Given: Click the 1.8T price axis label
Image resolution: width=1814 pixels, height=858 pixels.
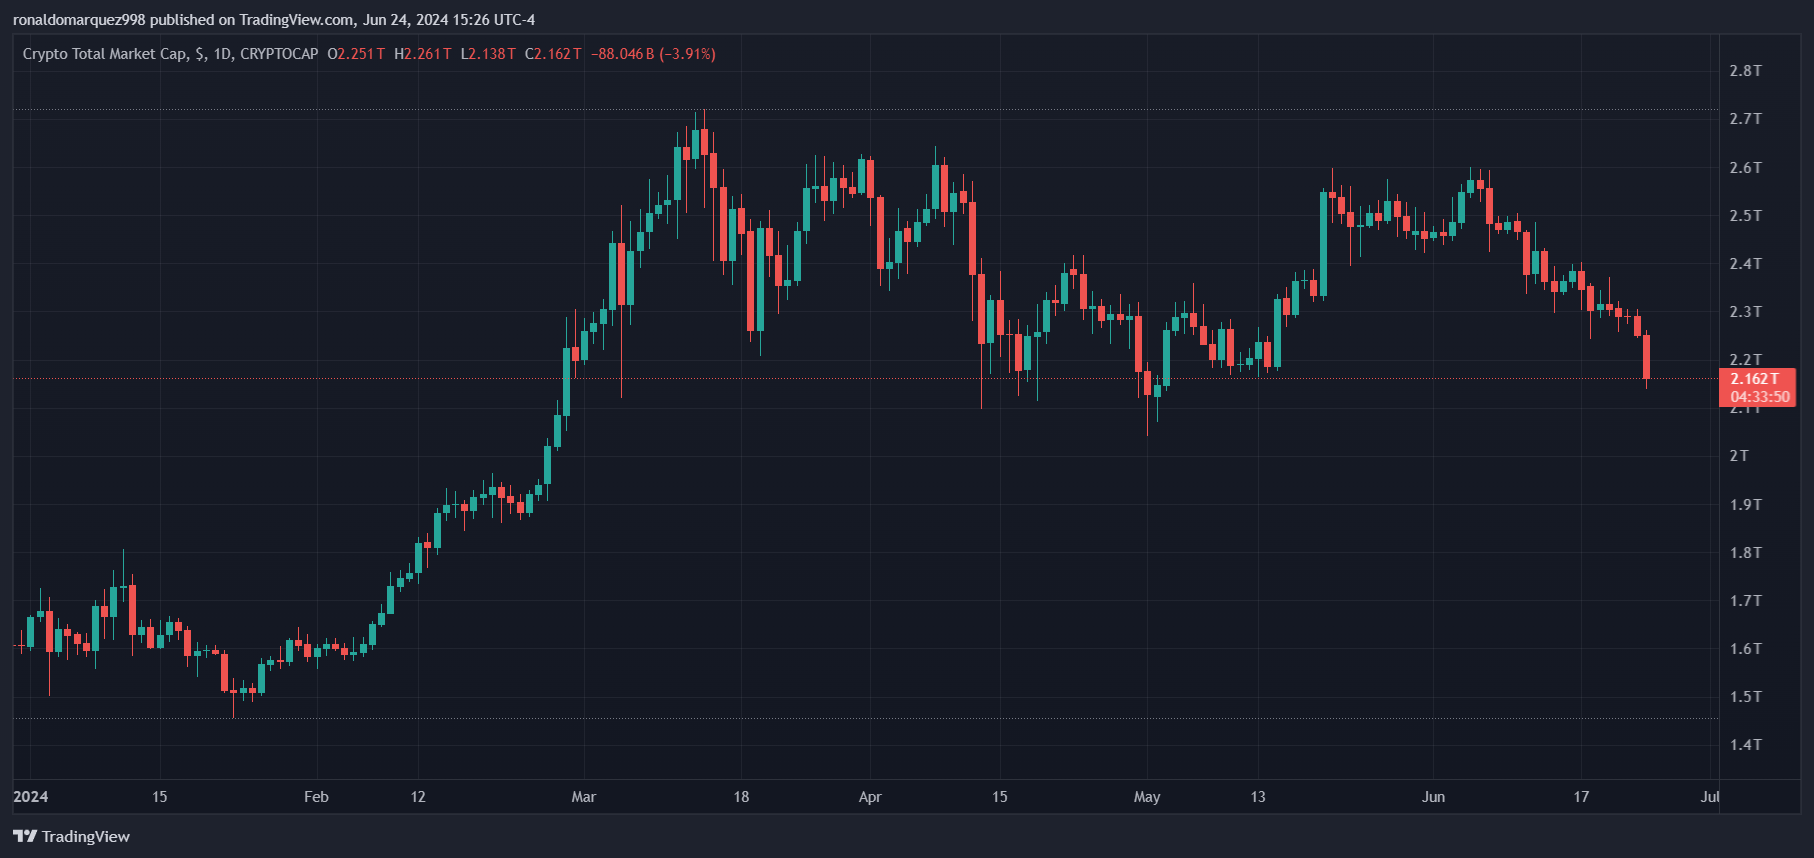Looking at the screenshot, I should (x=1746, y=553).
